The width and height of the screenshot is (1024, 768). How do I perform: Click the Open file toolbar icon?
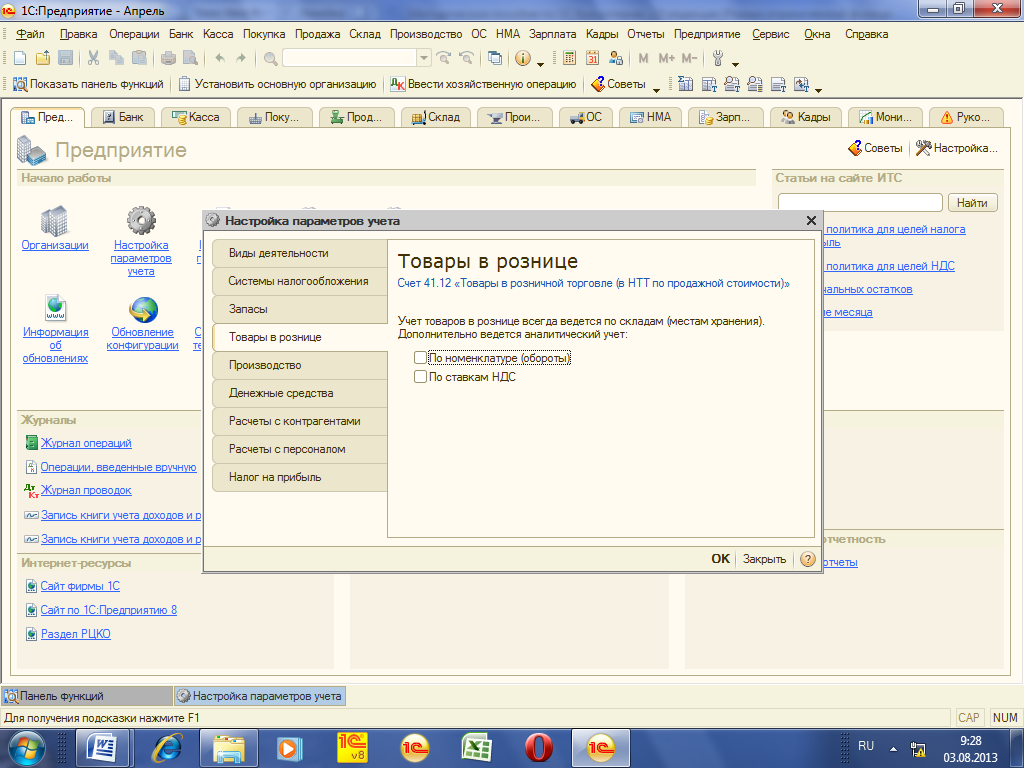[42, 58]
